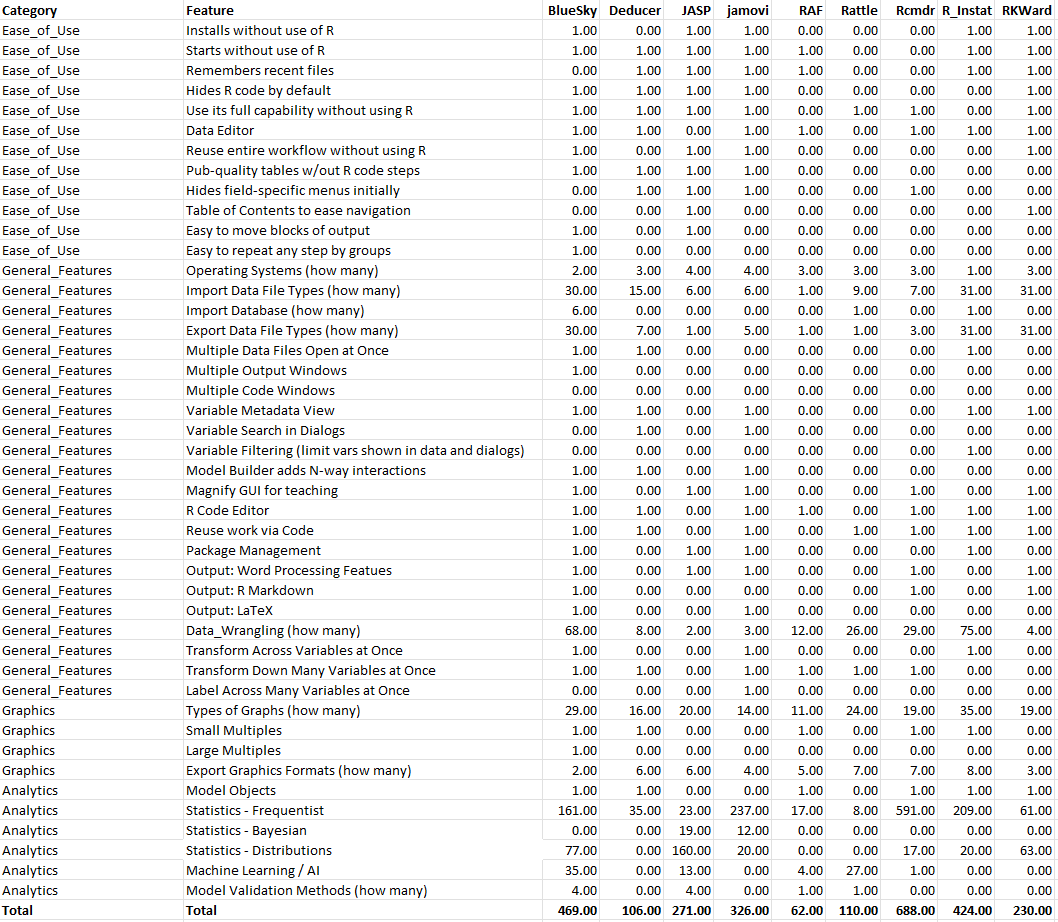Image resolution: width=1058 pixels, height=922 pixels.
Task: Select JASP's 160.00 Distributions value
Action: point(692,850)
